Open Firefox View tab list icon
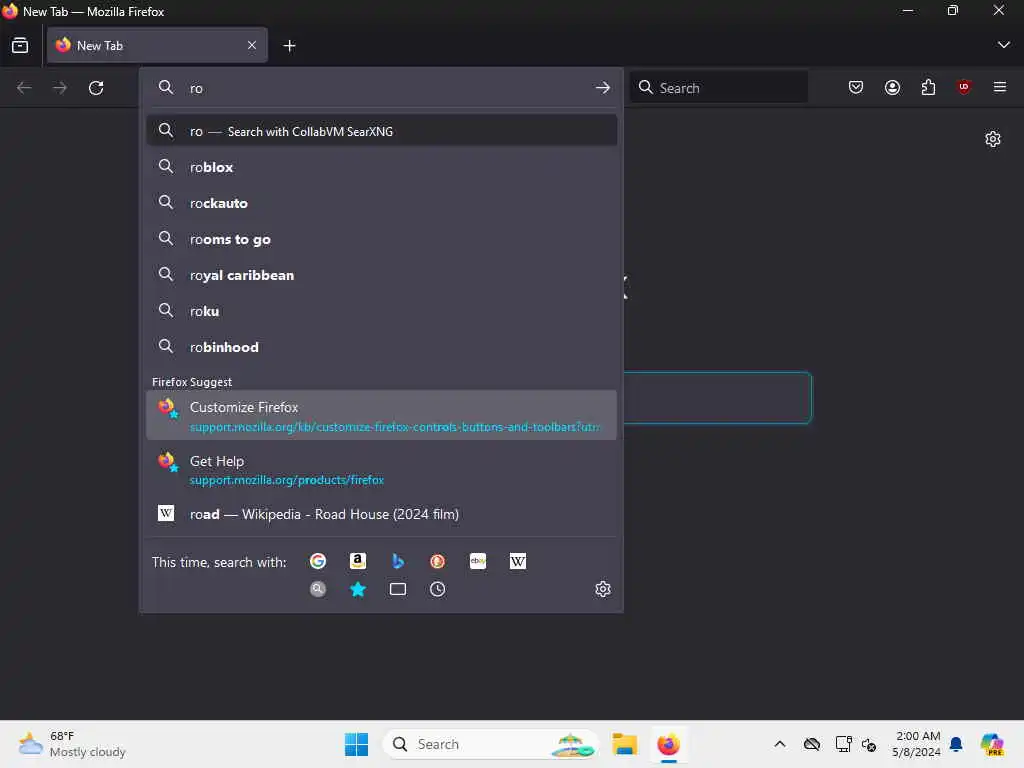Viewport: 1024px width, 768px height. click(20, 46)
